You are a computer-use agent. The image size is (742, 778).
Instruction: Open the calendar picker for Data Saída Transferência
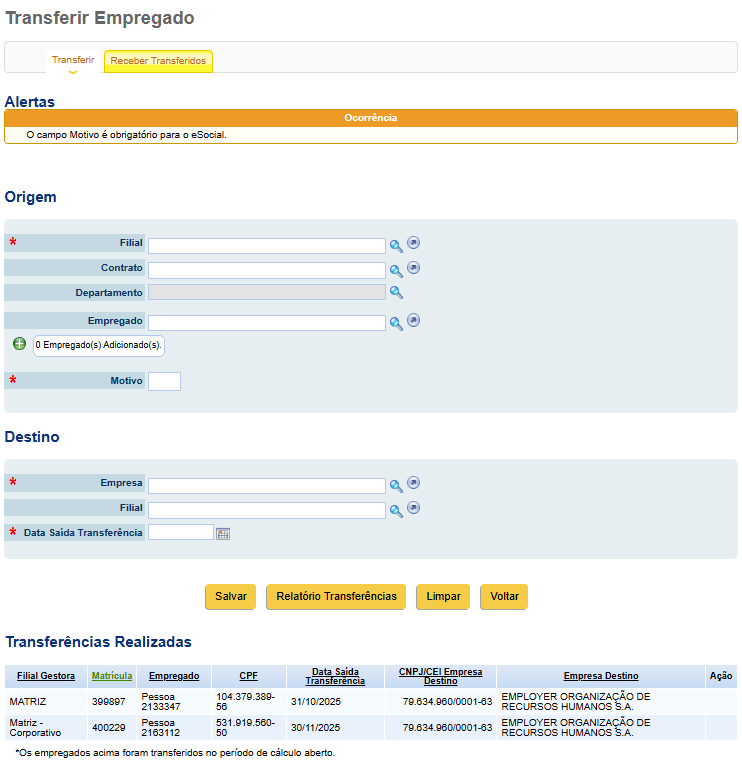pyautogui.click(x=223, y=534)
